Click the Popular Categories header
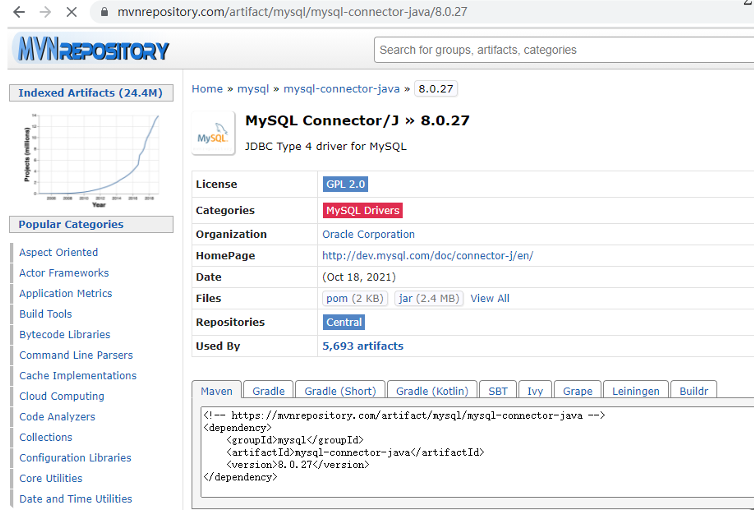 click(91, 224)
